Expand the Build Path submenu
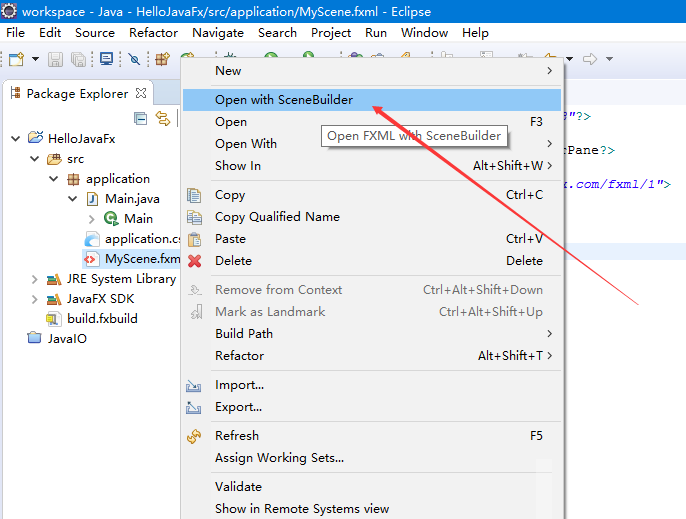The height and width of the screenshot is (519, 686). 372,333
